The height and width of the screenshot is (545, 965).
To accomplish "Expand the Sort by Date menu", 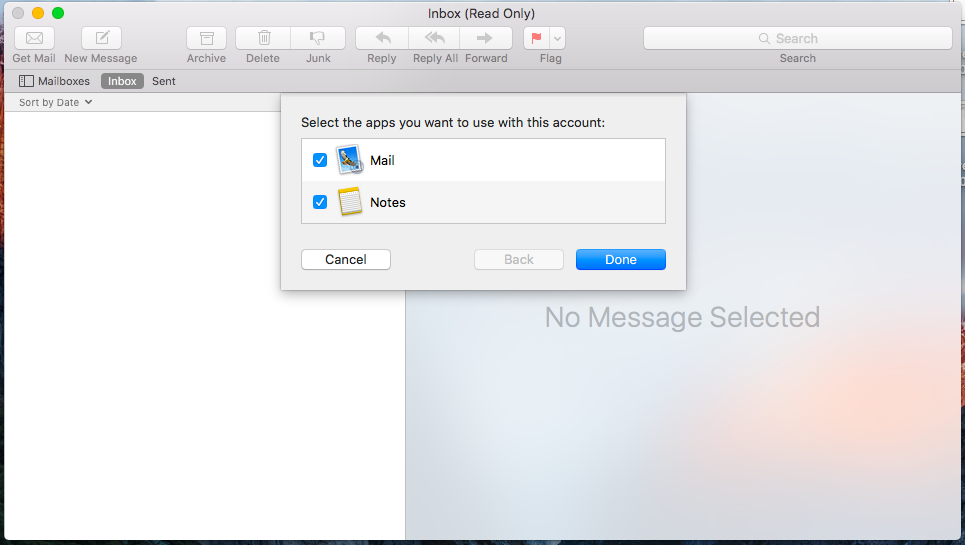I will click(56, 102).
